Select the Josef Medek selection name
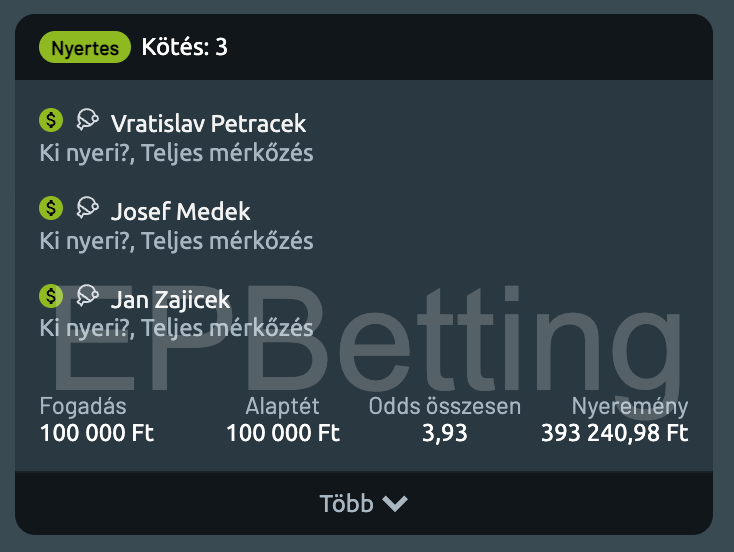Image resolution: width=734 pixels, height=552 pixels. coord(180,212)
